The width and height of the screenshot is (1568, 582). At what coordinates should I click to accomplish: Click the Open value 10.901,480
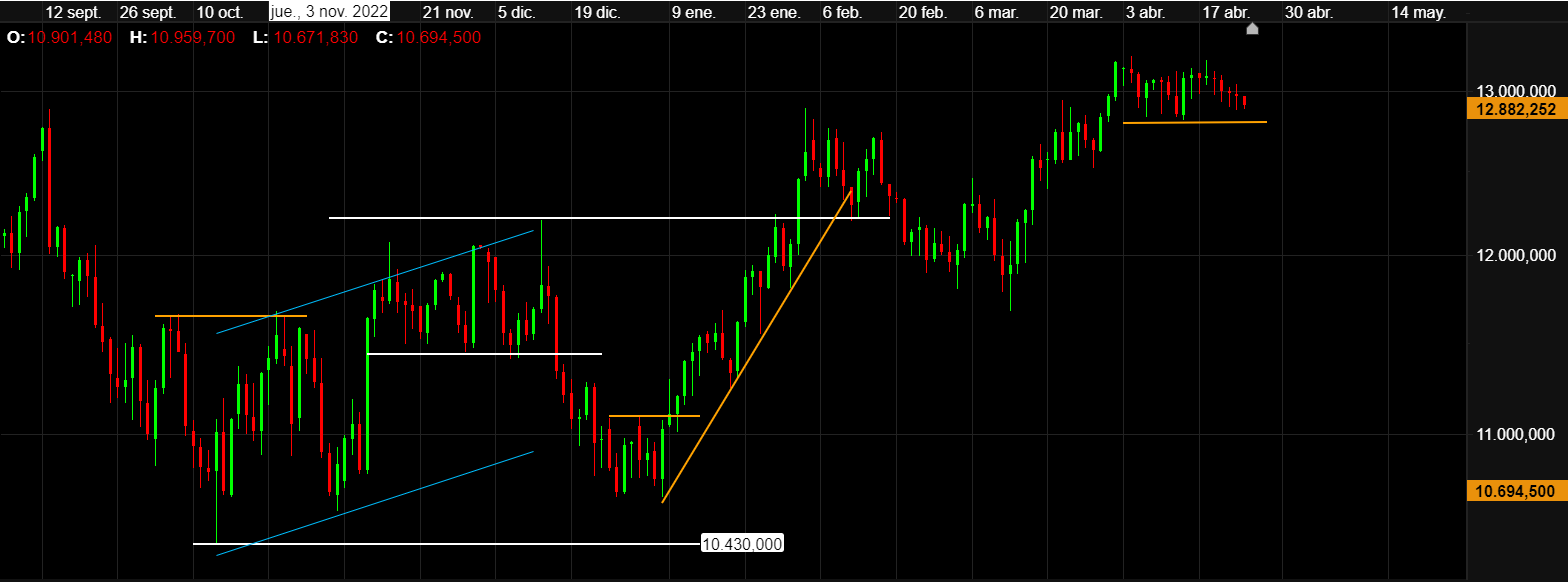(x=71, y=37)
